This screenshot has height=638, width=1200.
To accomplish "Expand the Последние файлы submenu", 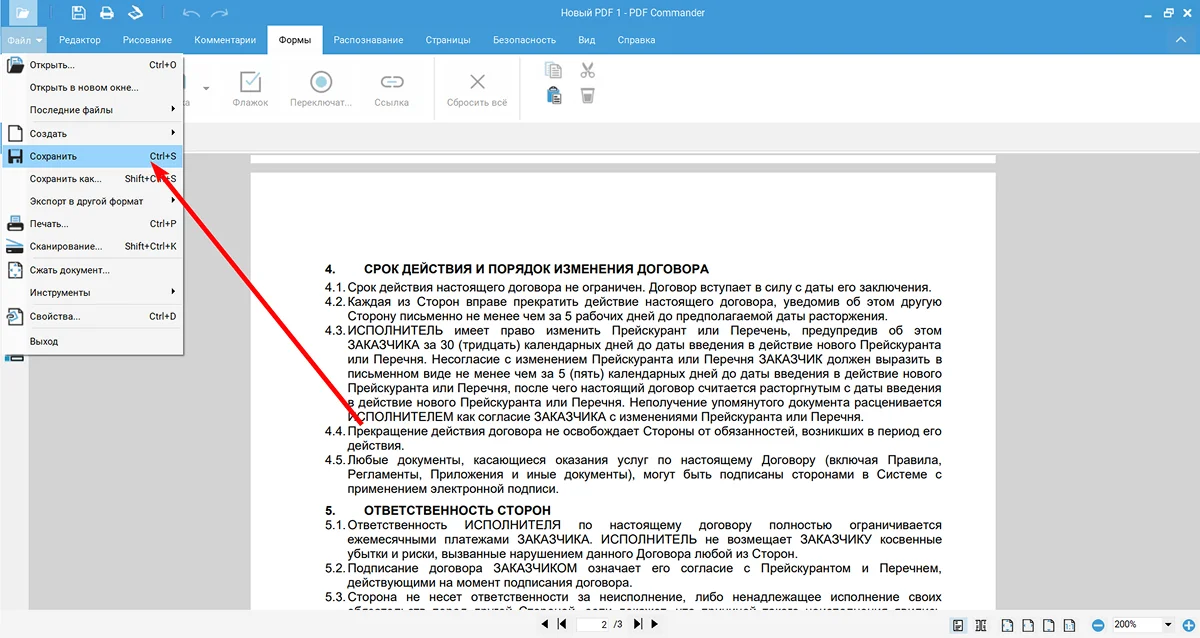I will coord(93,110).
